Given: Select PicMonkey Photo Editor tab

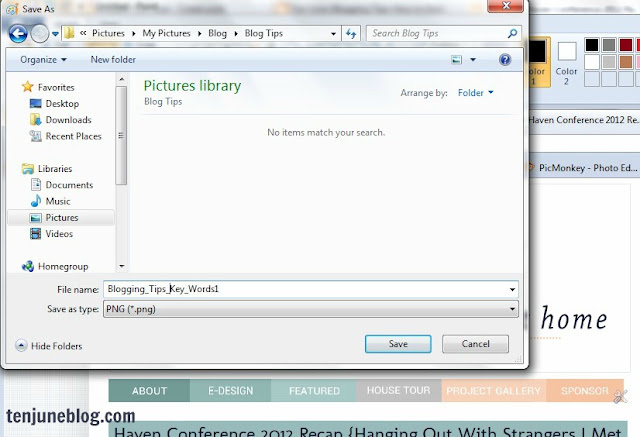Looking at the screenshot, I should pos(584,168).
